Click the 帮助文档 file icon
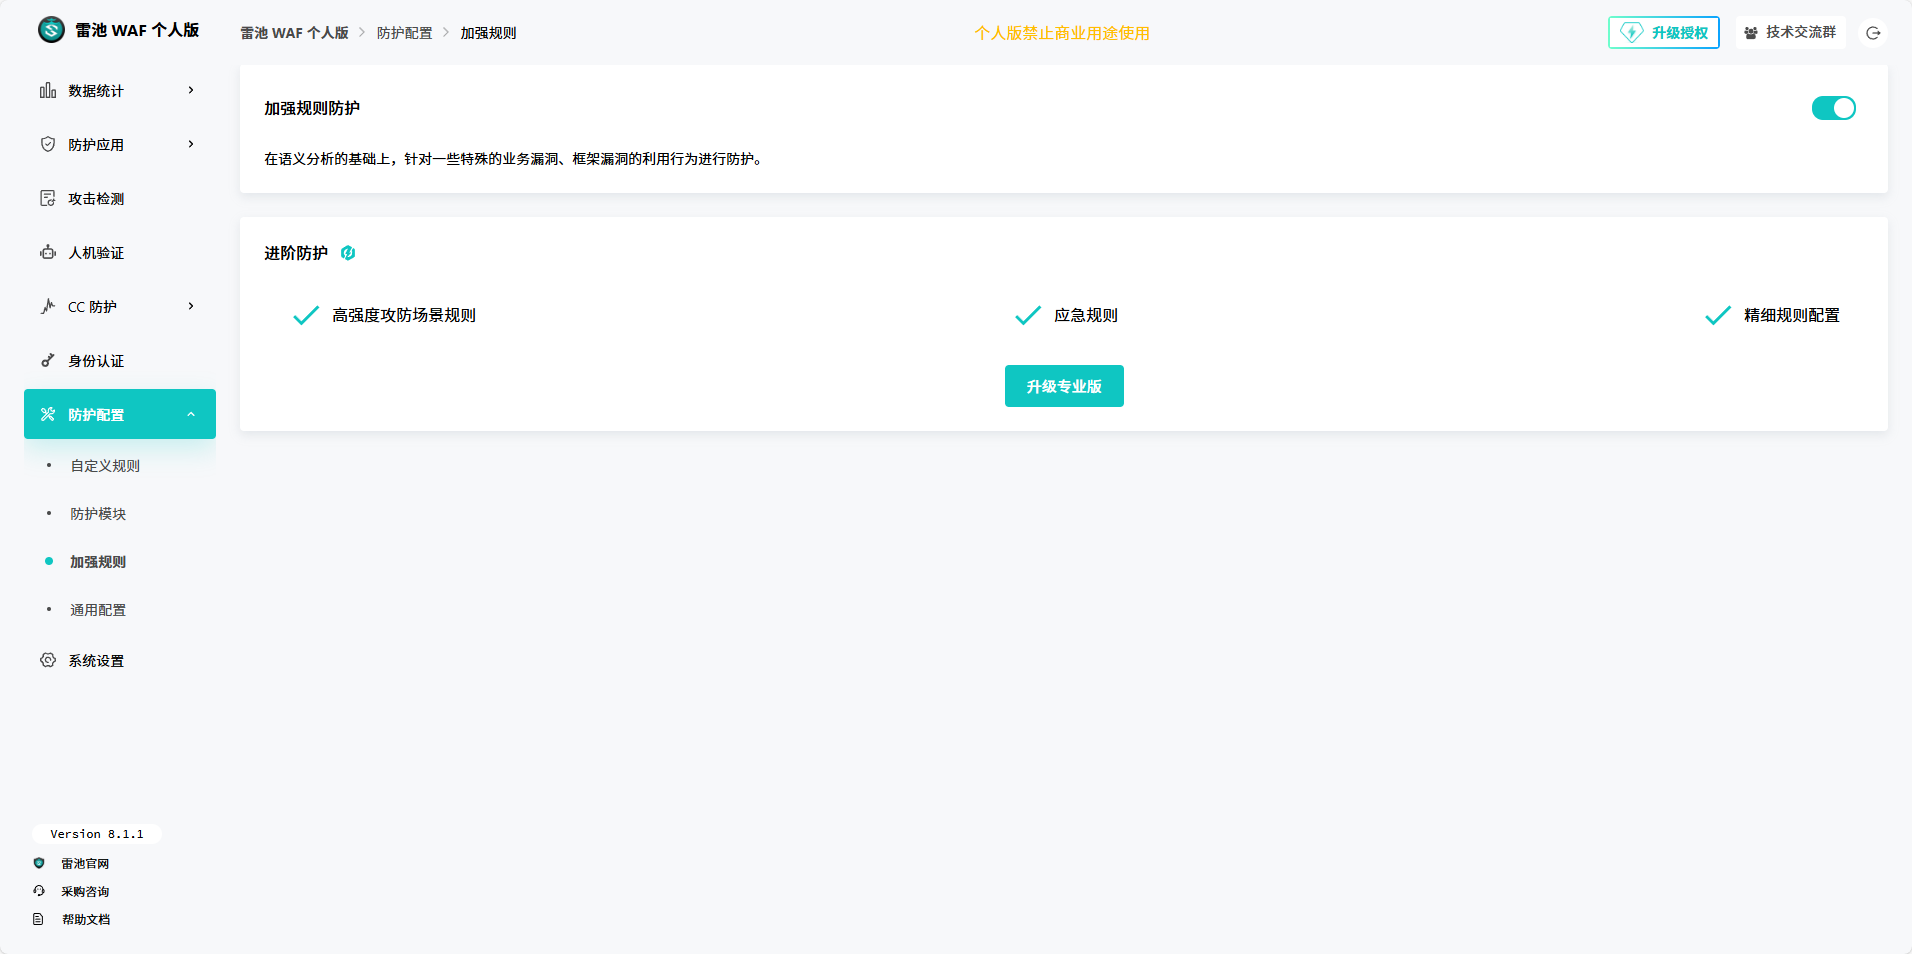 pyautogui.click(x=39, y=919)
